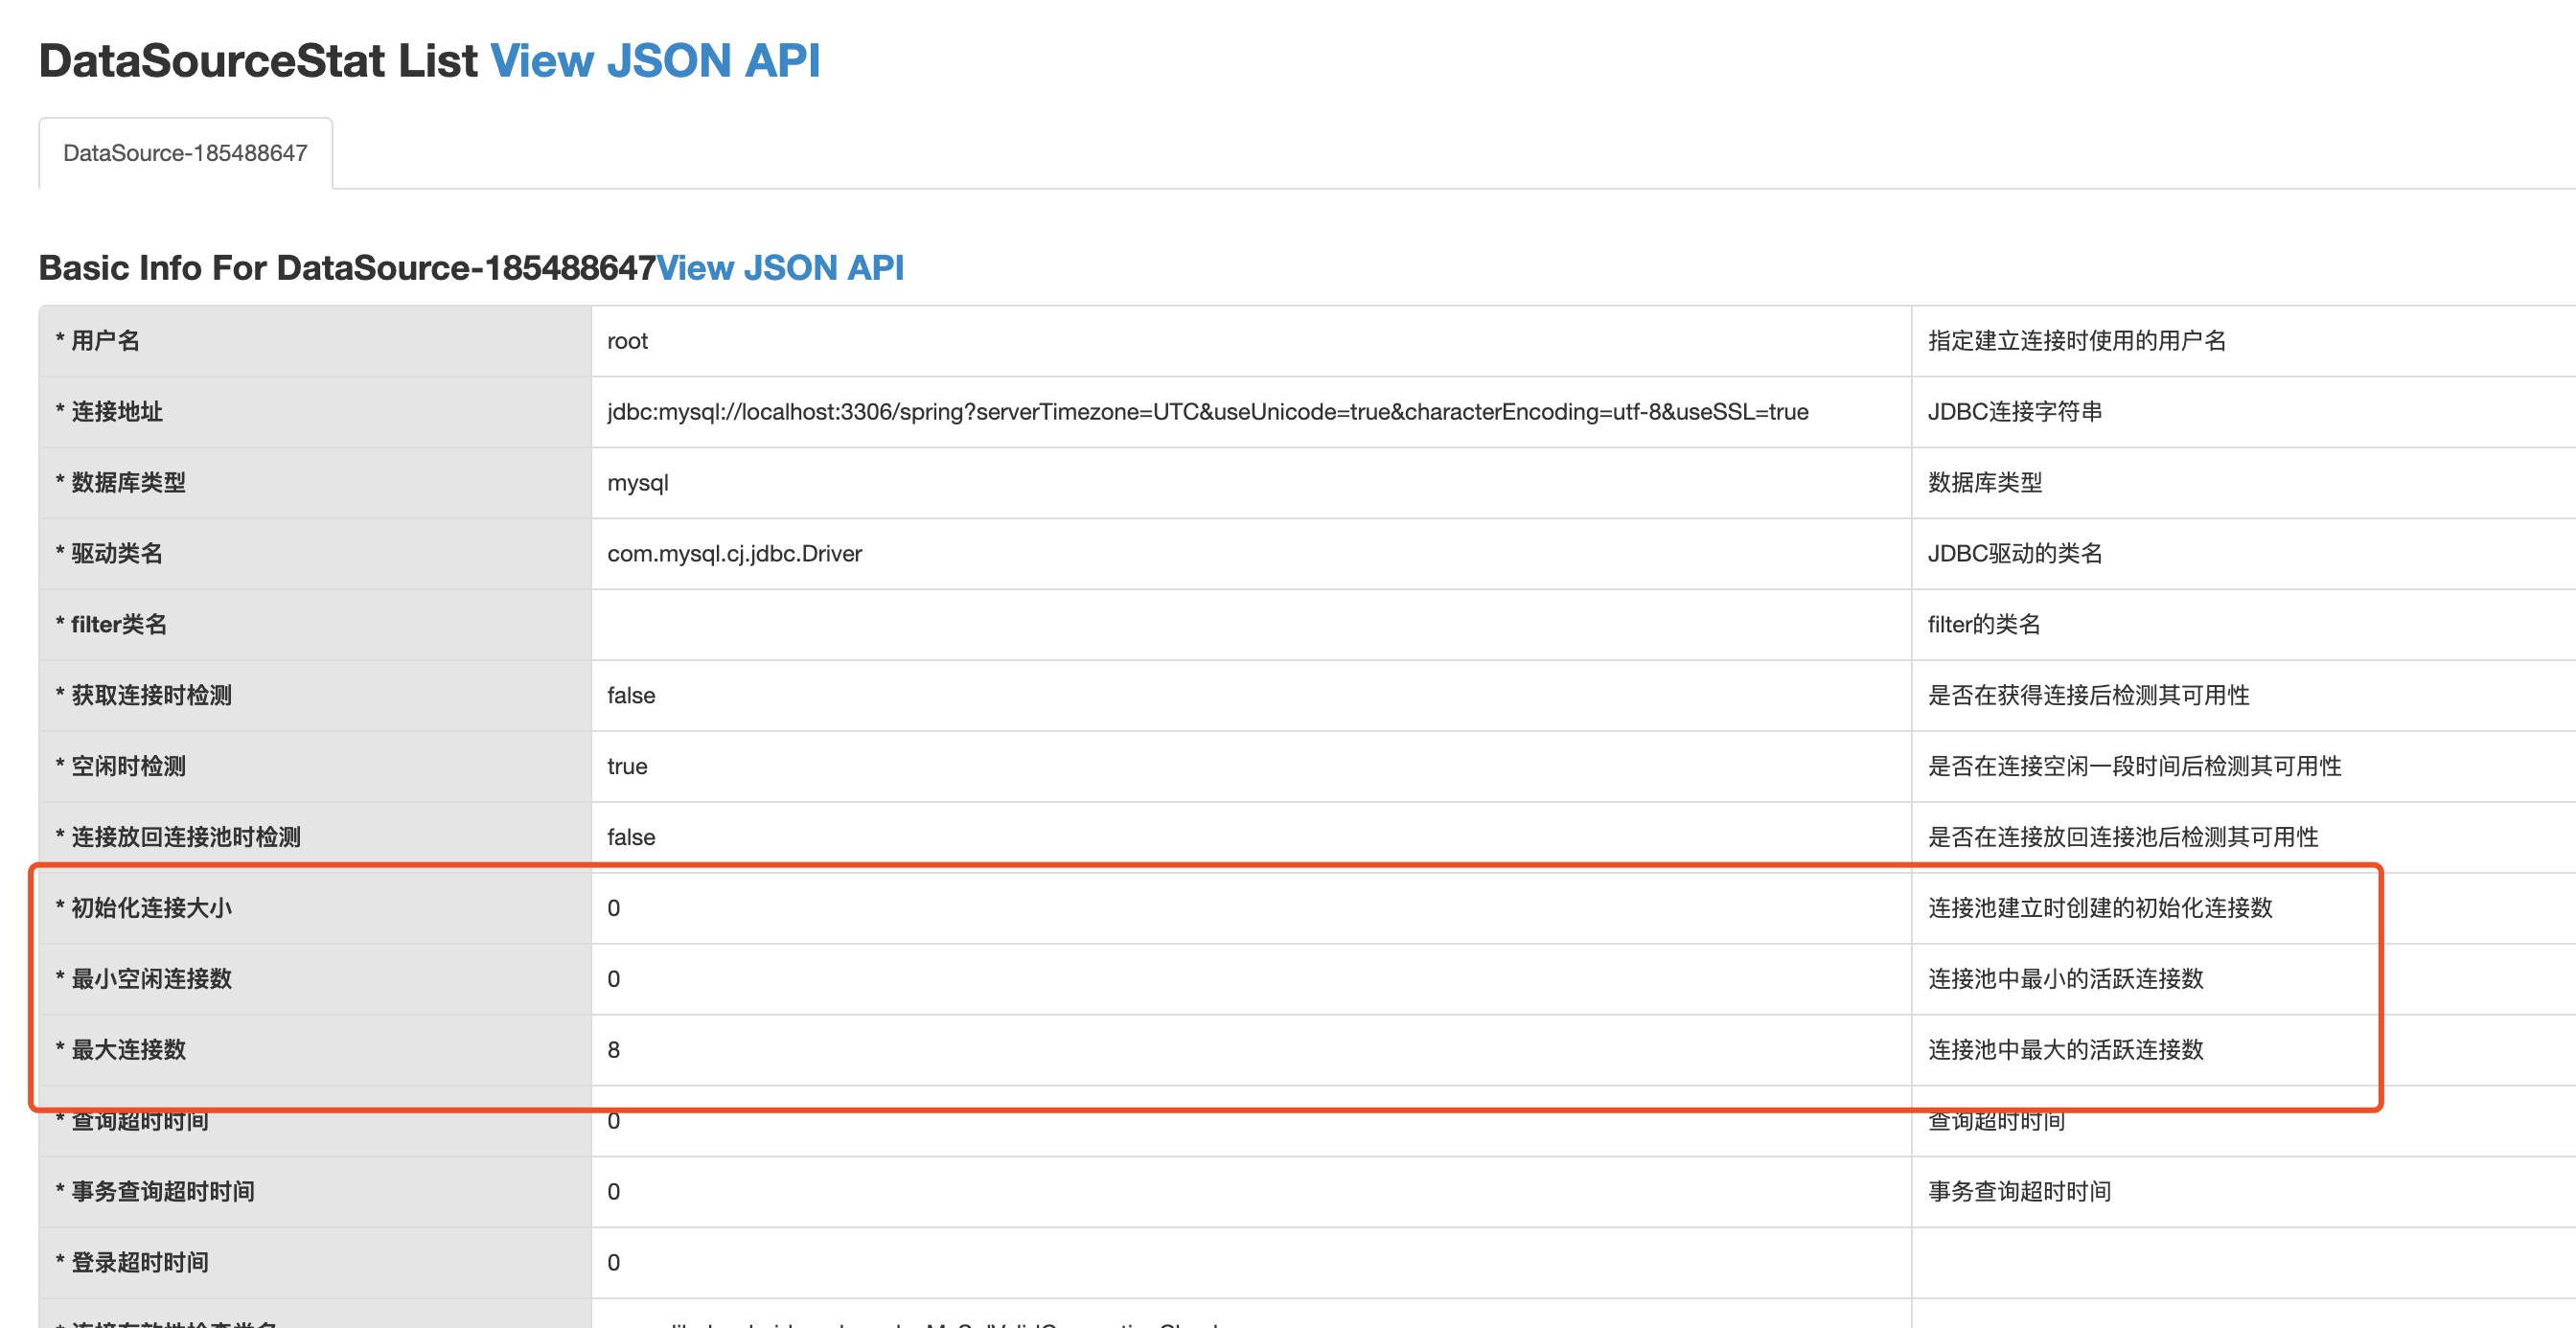2576x1328 pixels.
Task: Click description 连接池建立时创建的初始化连接数
Action: coord(2100,909)
